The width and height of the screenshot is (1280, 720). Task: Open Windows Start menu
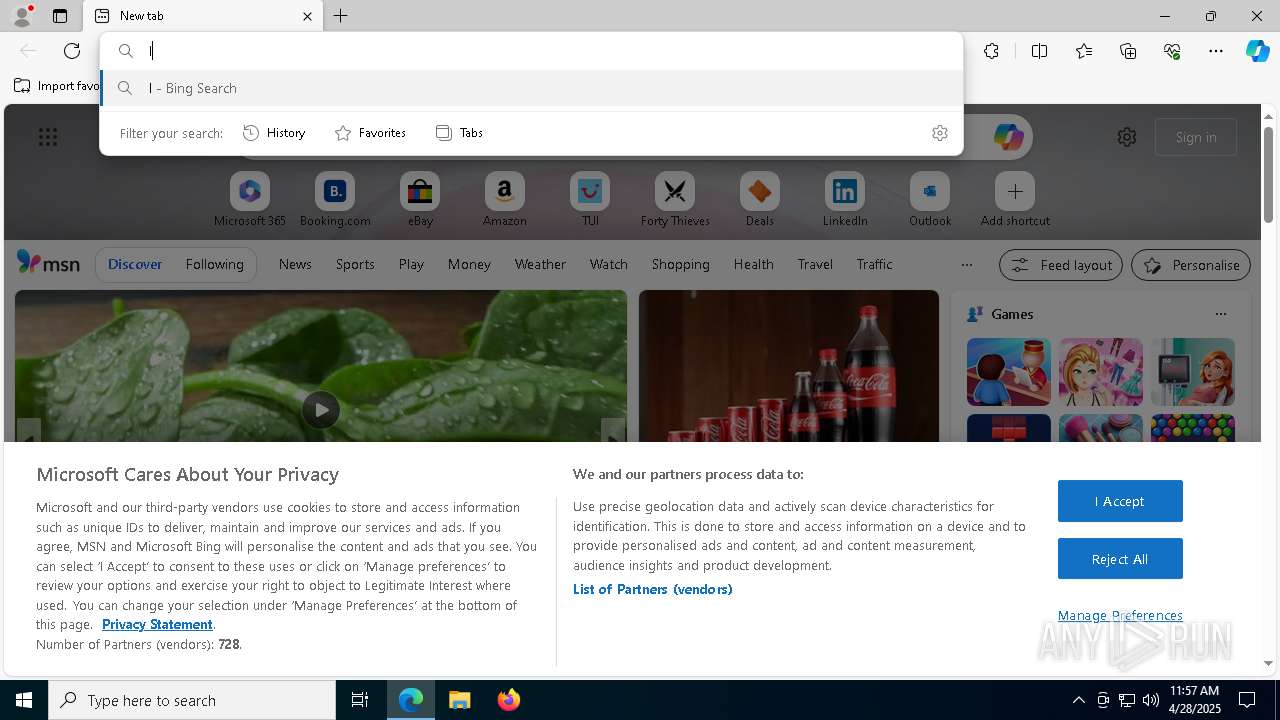[24, 700]
